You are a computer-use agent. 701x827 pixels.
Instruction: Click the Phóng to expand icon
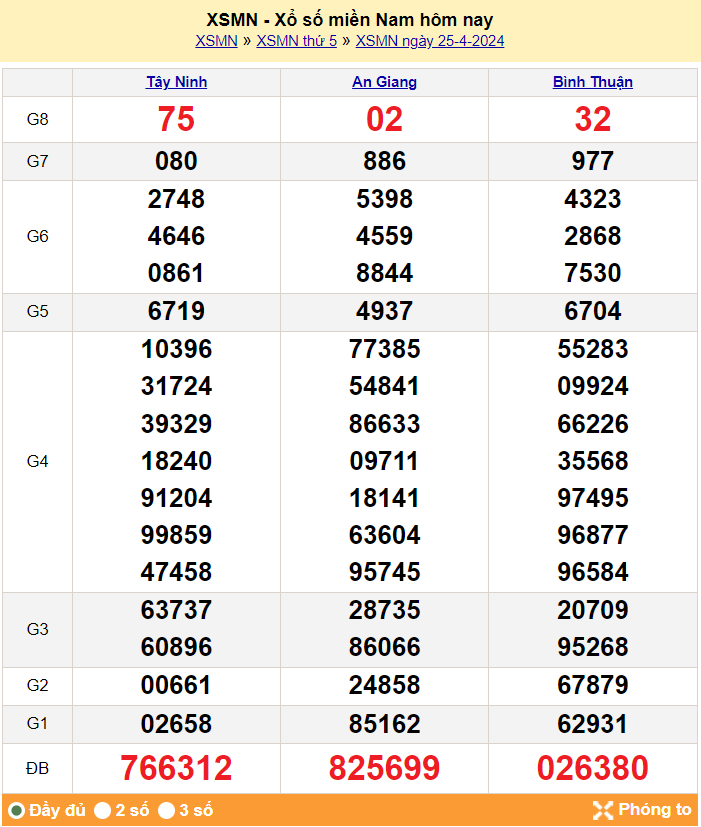pos(602,810)
